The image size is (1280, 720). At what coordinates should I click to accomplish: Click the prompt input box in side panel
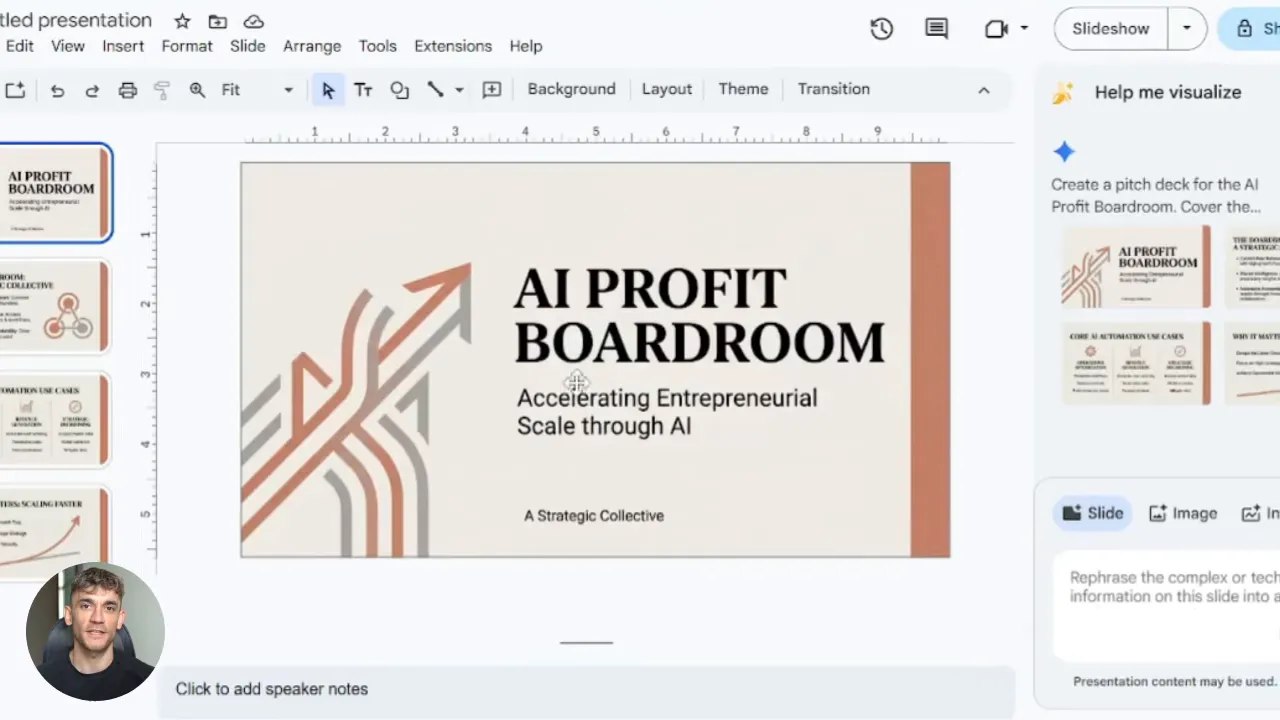[x=1167, y=604]
